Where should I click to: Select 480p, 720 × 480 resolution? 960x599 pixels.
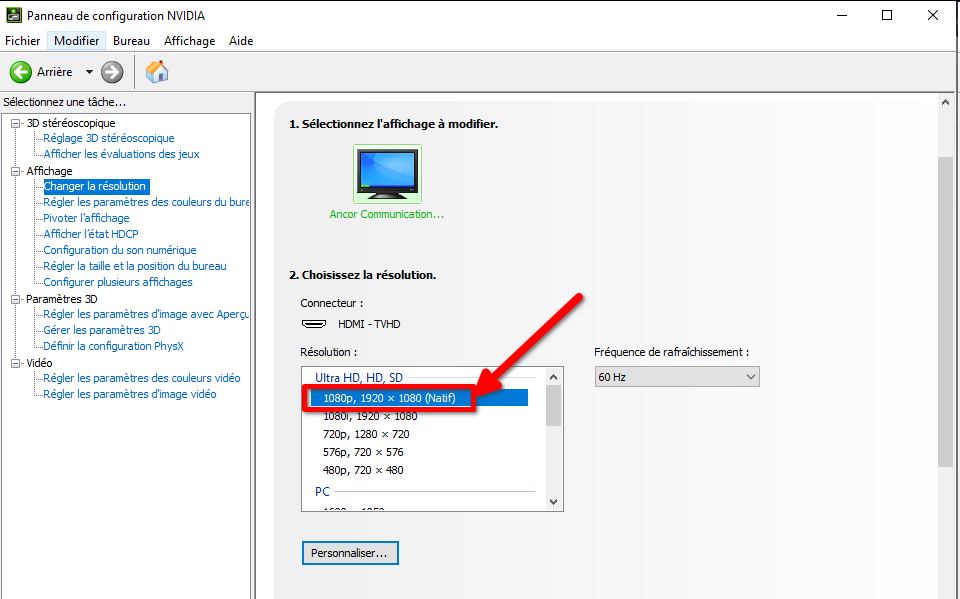click(x=363, y=470)
